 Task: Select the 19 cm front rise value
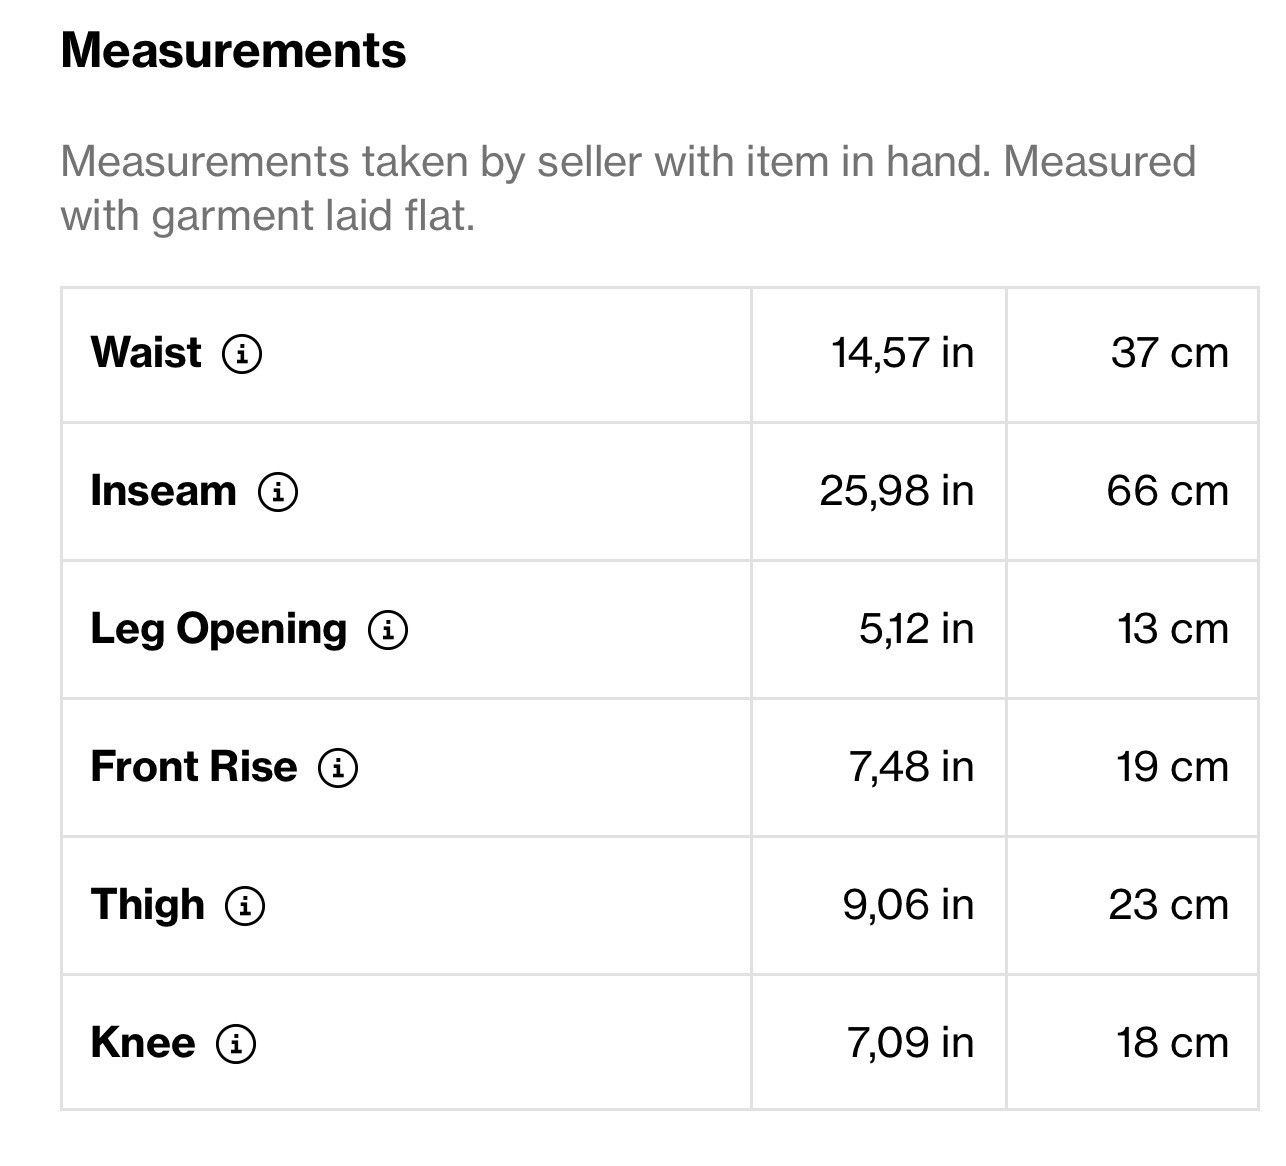point(1172,767)
